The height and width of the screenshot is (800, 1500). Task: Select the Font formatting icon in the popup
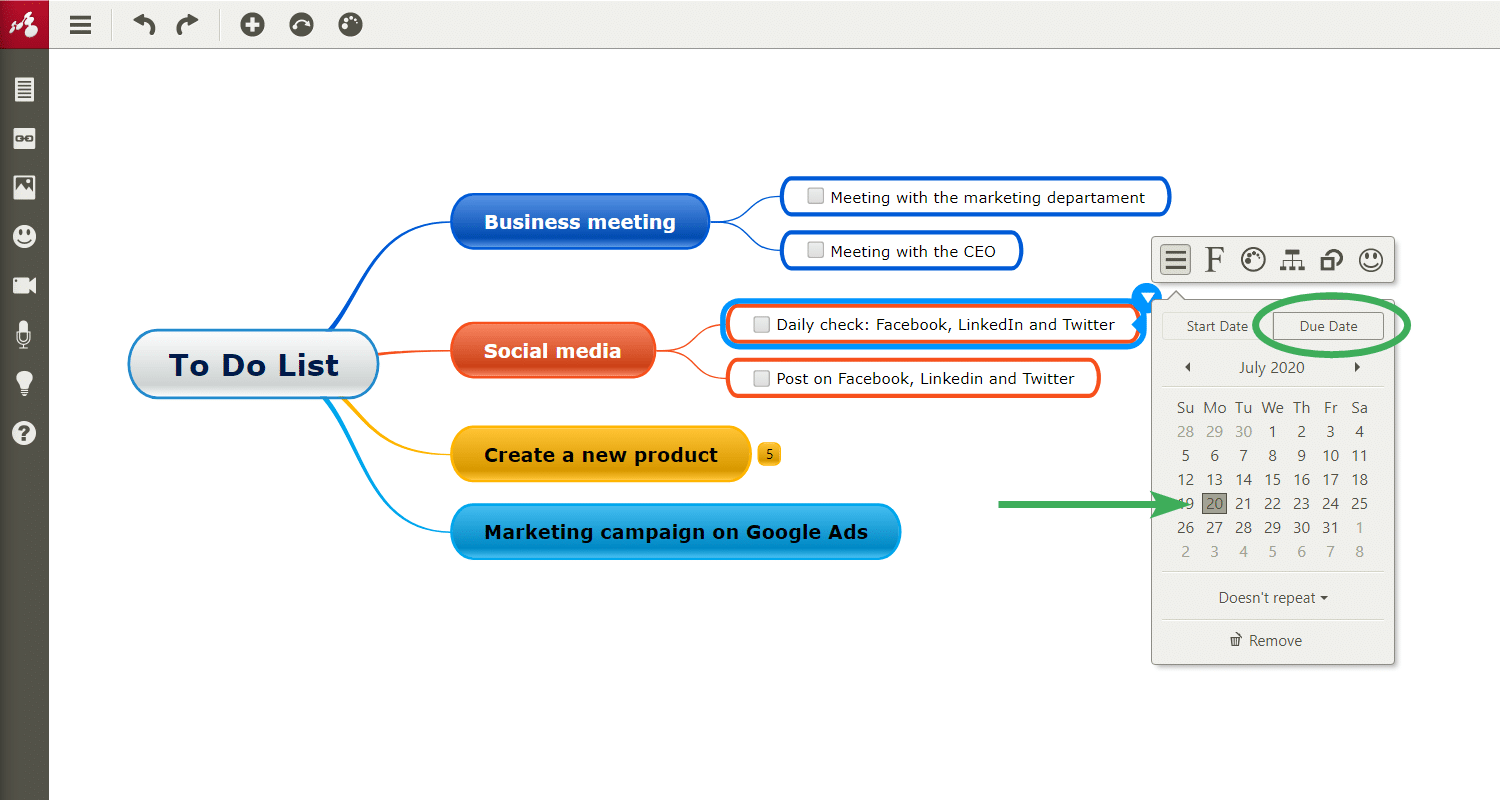pos(1213,259)
